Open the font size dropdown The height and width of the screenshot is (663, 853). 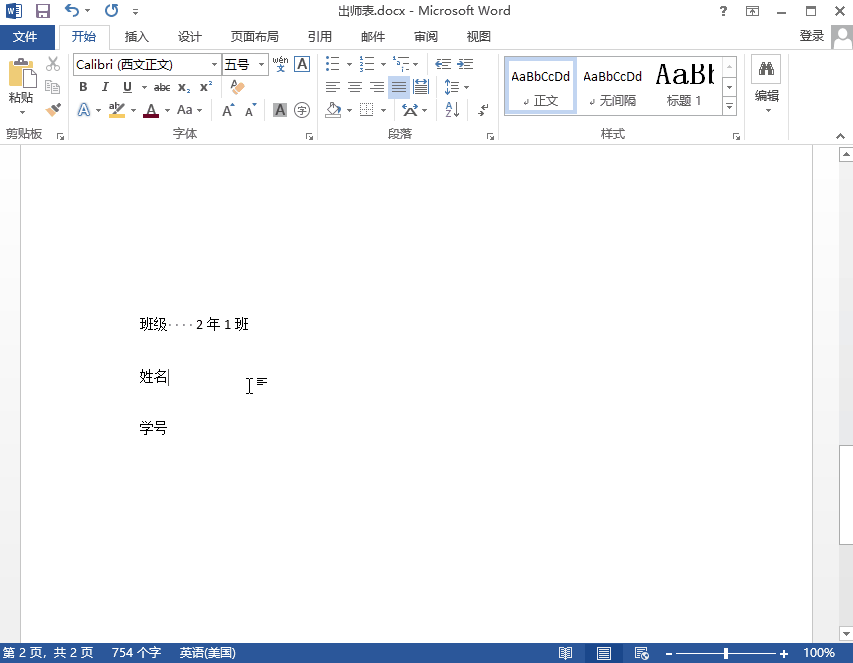pyautogui.click(x=261, y=63)
